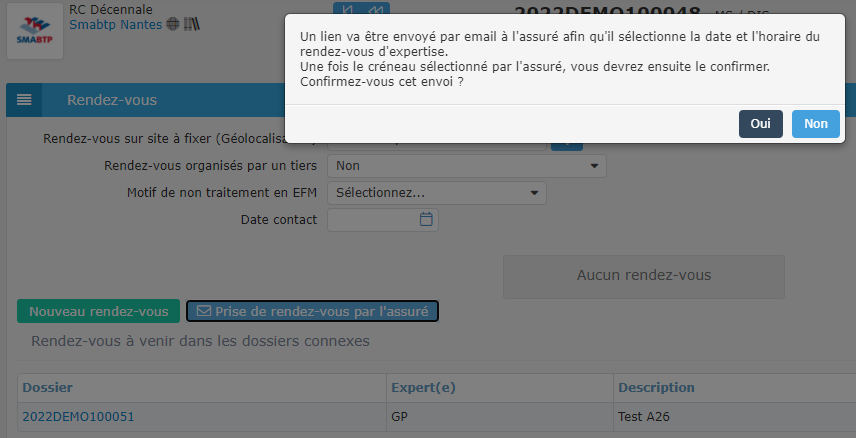Click the Nouveau rendez-vous button
856x438 pixels.
[98, 311]
